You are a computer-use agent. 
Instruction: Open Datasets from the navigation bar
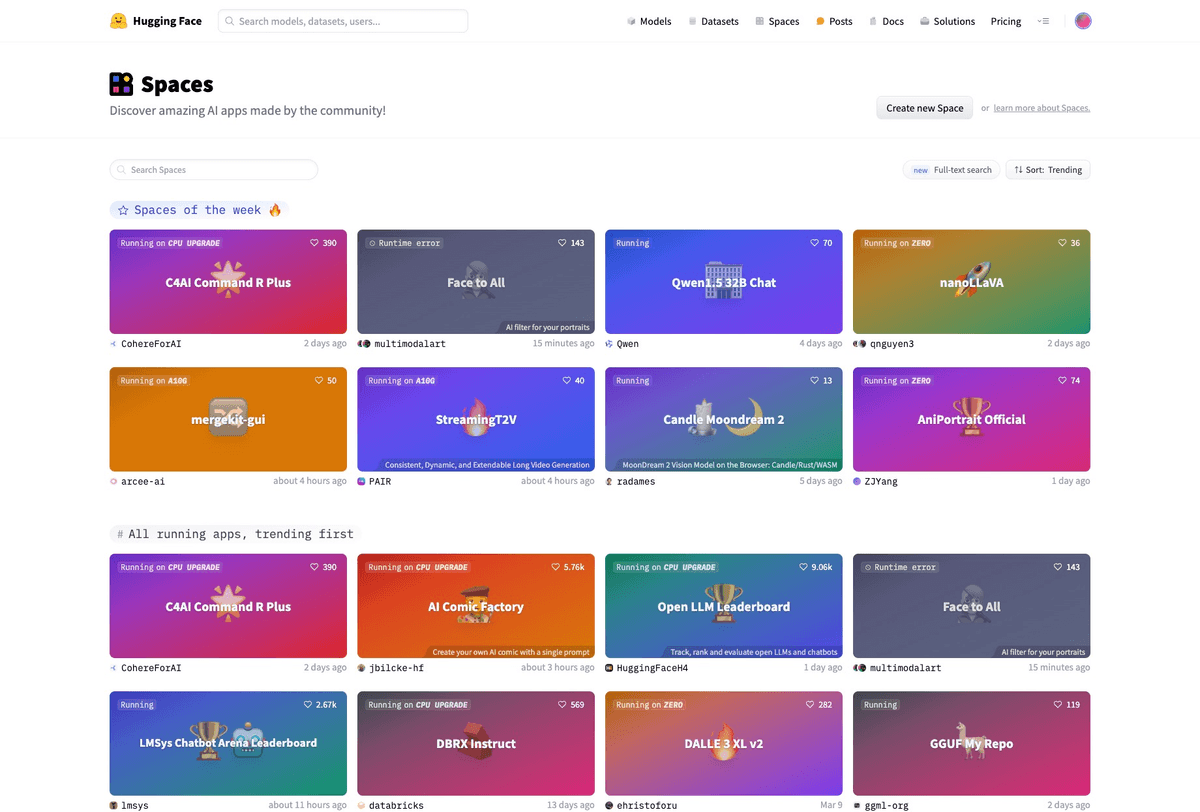click(x=713, y=21)
